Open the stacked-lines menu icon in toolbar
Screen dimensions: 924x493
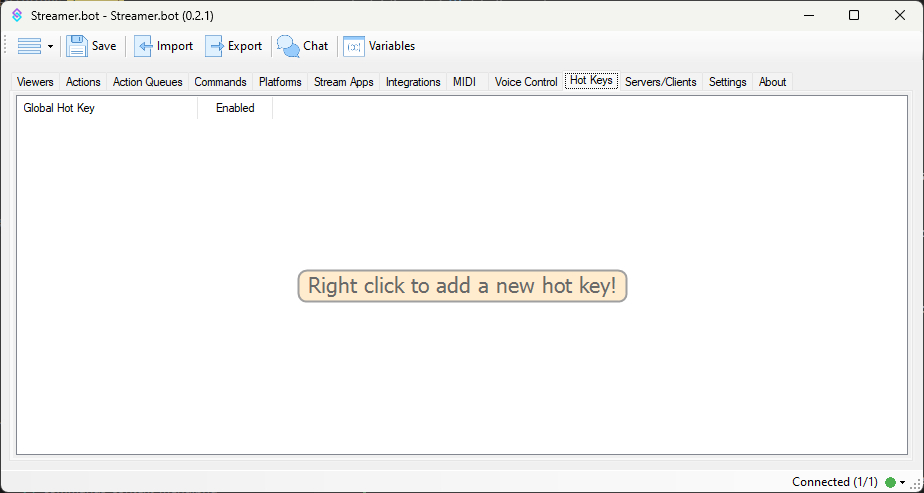[29, 46]
